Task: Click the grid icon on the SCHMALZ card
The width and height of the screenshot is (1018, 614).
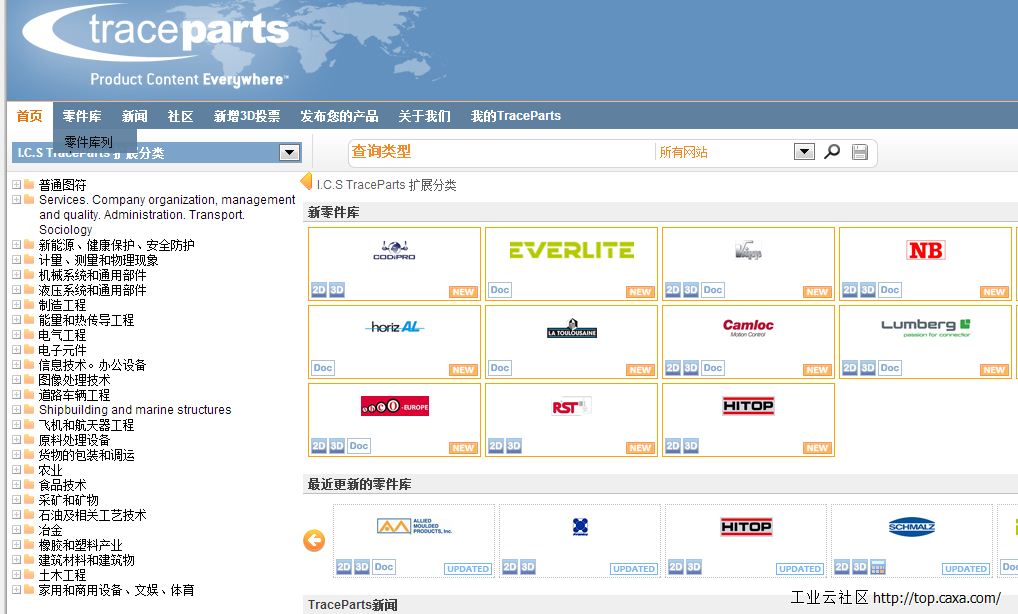Action: click(878, 567)
